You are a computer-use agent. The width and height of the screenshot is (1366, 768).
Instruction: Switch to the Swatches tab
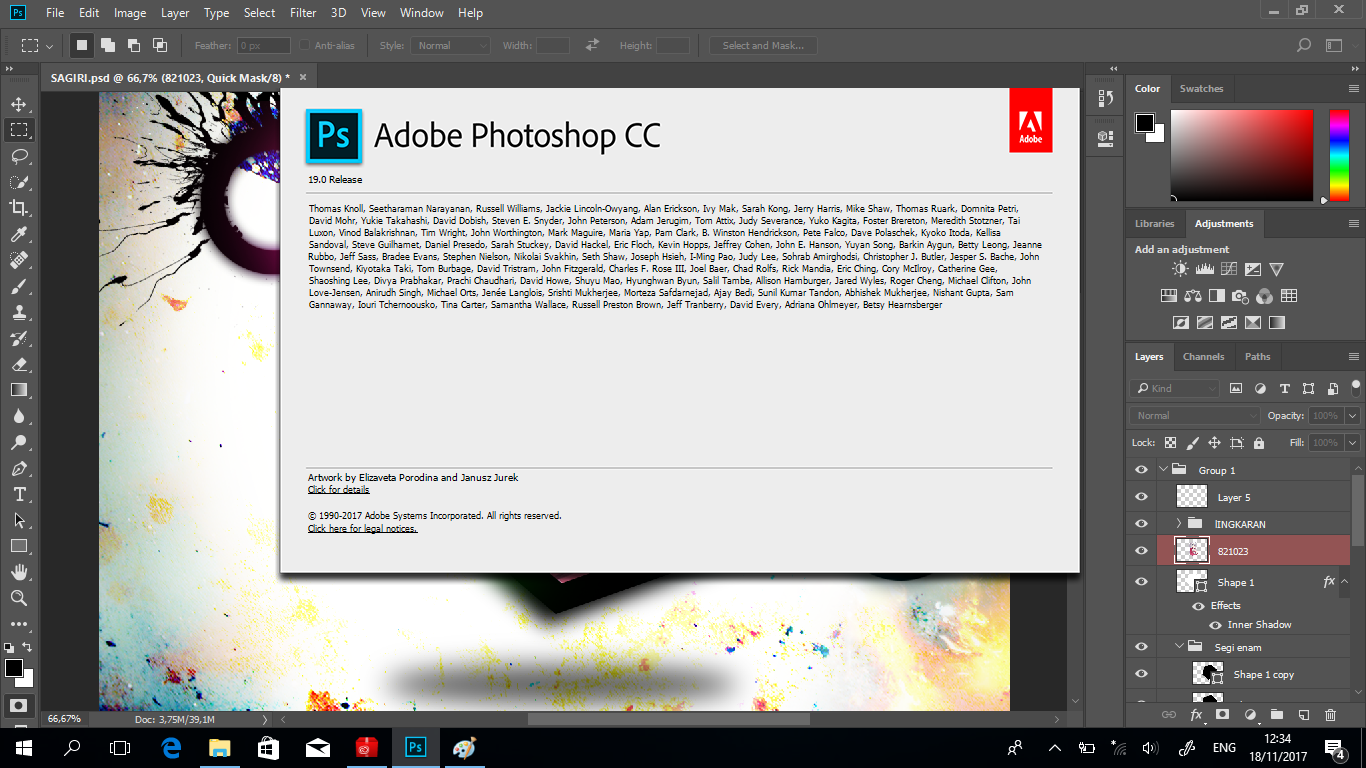1201,89
